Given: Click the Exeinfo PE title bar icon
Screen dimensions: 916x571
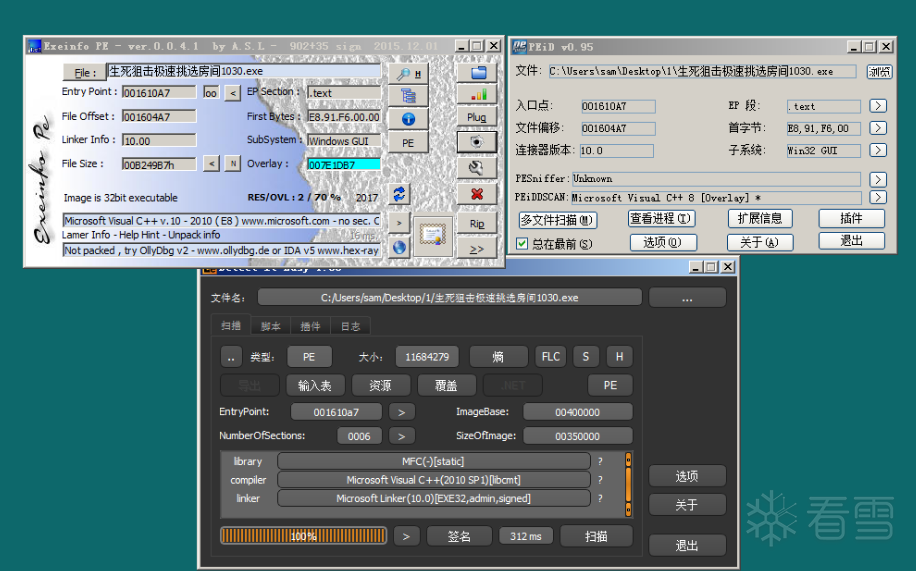Looking at the screenshot, I should [34, 46].
